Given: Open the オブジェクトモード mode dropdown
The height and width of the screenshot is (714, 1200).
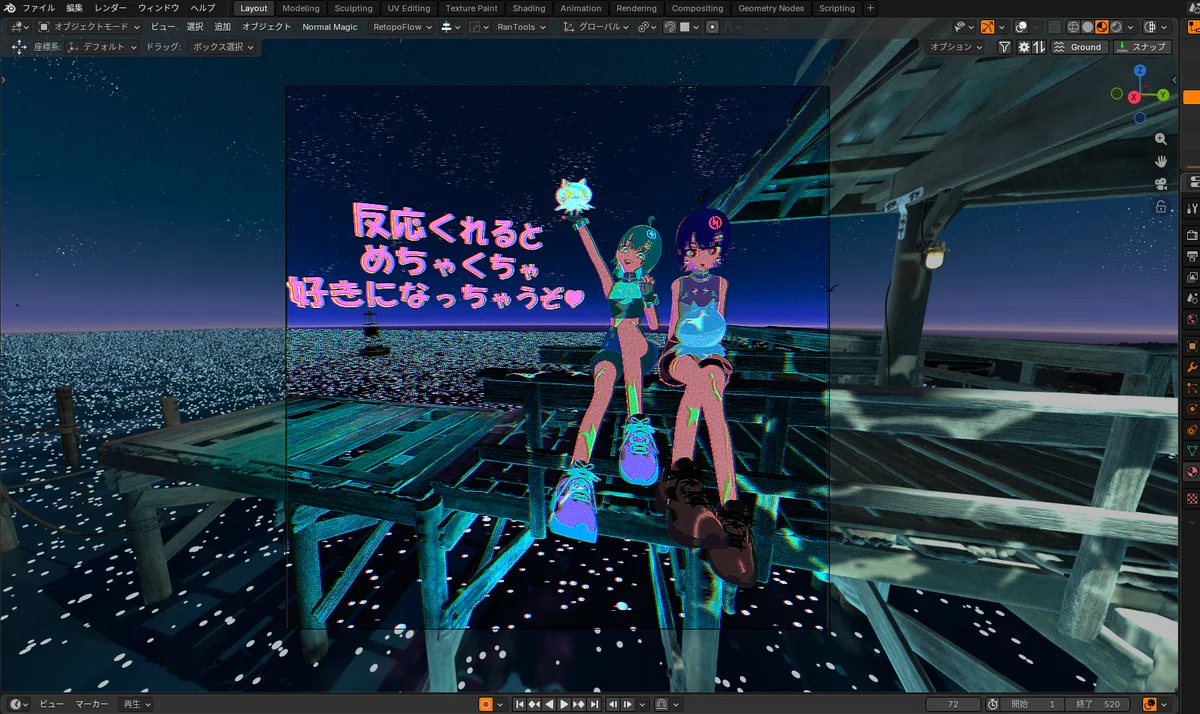Looking at the screenshot, I should (x=91, y=27).
